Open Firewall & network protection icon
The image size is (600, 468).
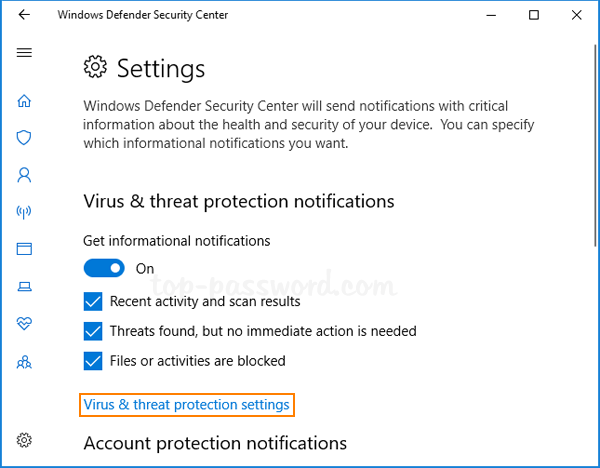24,211
